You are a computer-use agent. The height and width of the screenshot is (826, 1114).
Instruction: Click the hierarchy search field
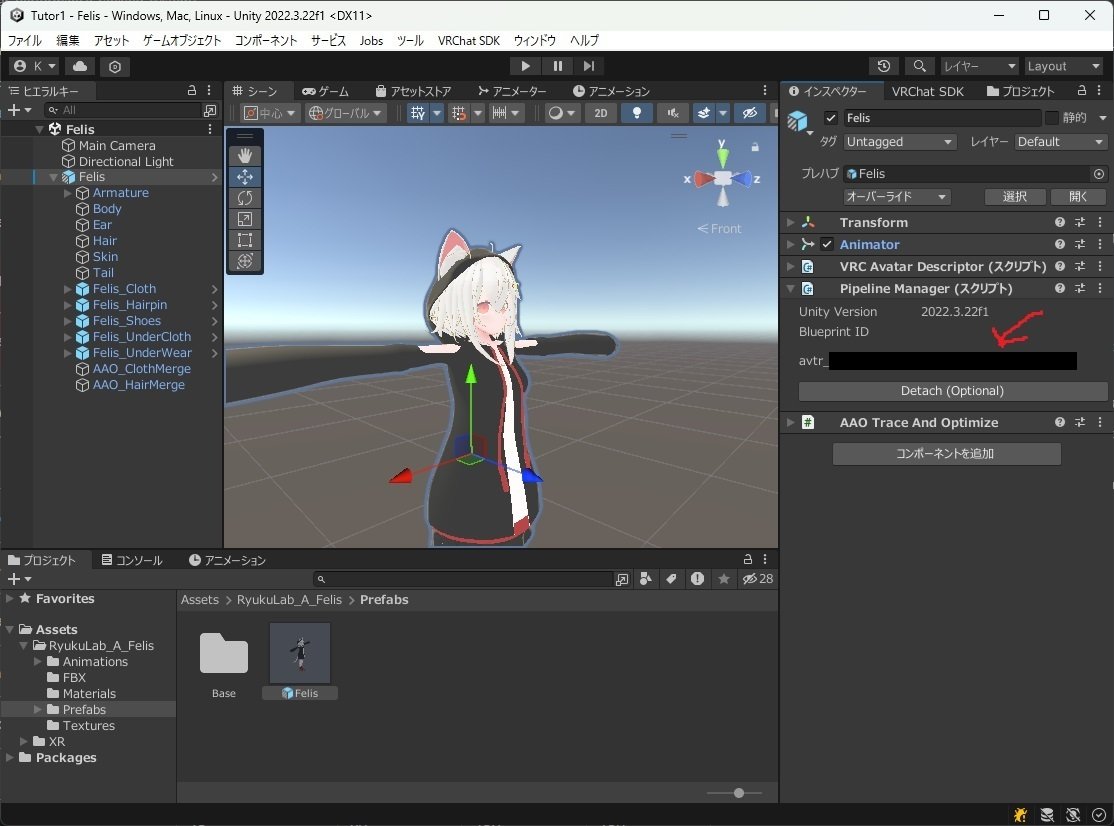(125, 110)
